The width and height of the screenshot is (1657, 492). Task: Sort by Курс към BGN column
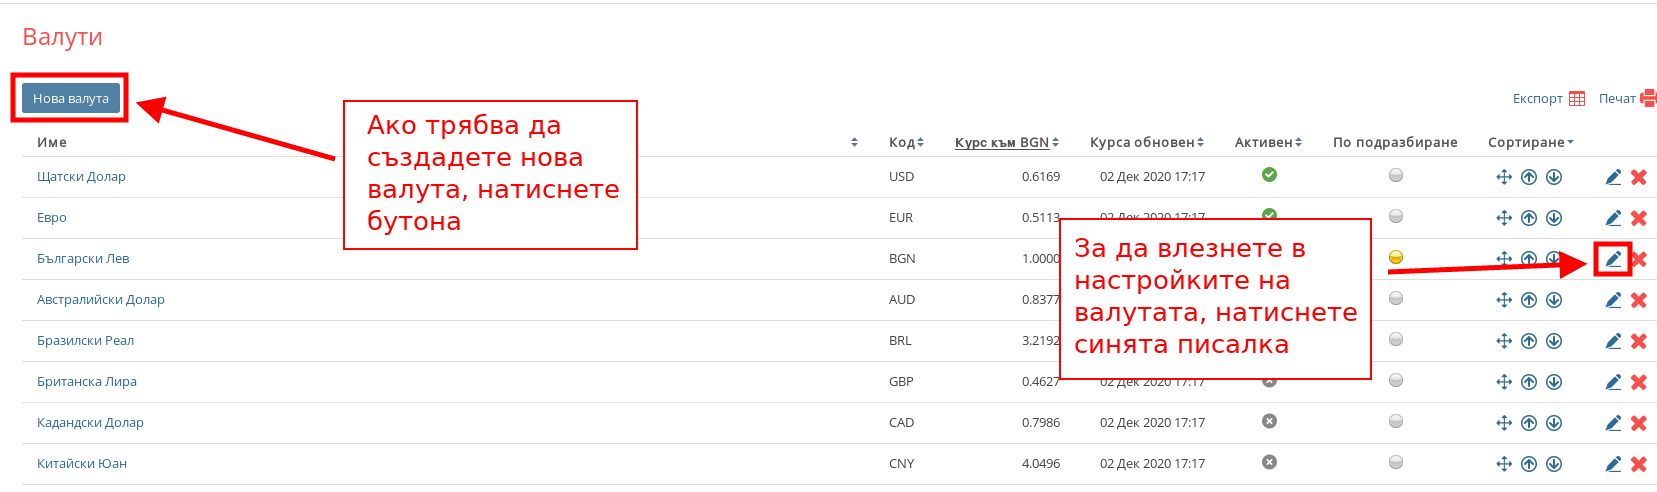point(1006,142)
